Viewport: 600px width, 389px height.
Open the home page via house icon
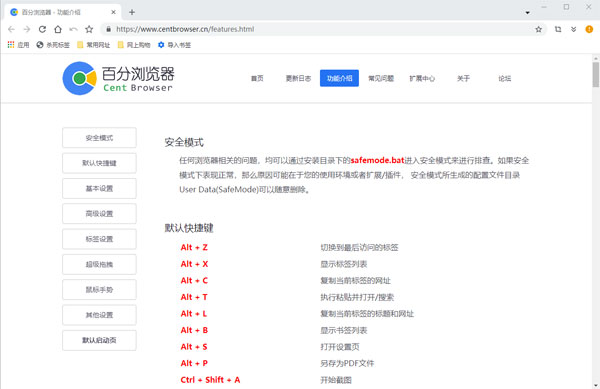58,29
